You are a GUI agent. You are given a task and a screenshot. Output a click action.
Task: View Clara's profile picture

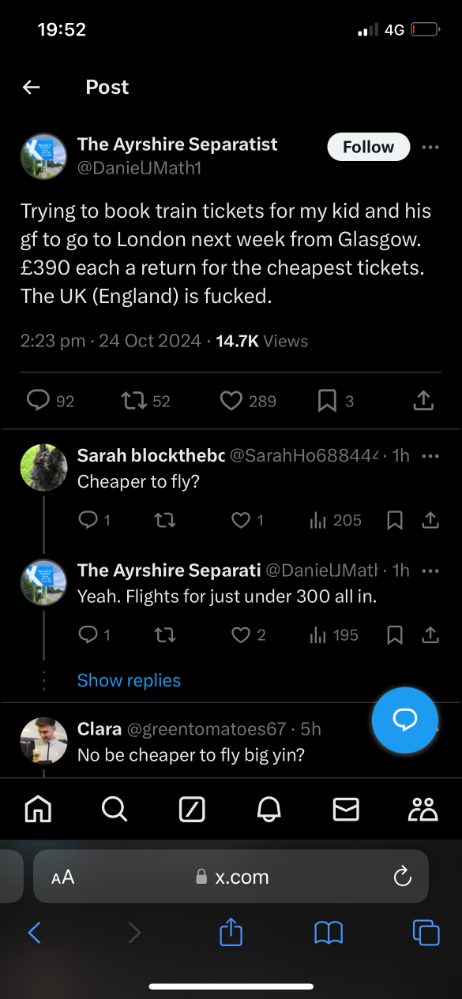click(44, 740)
